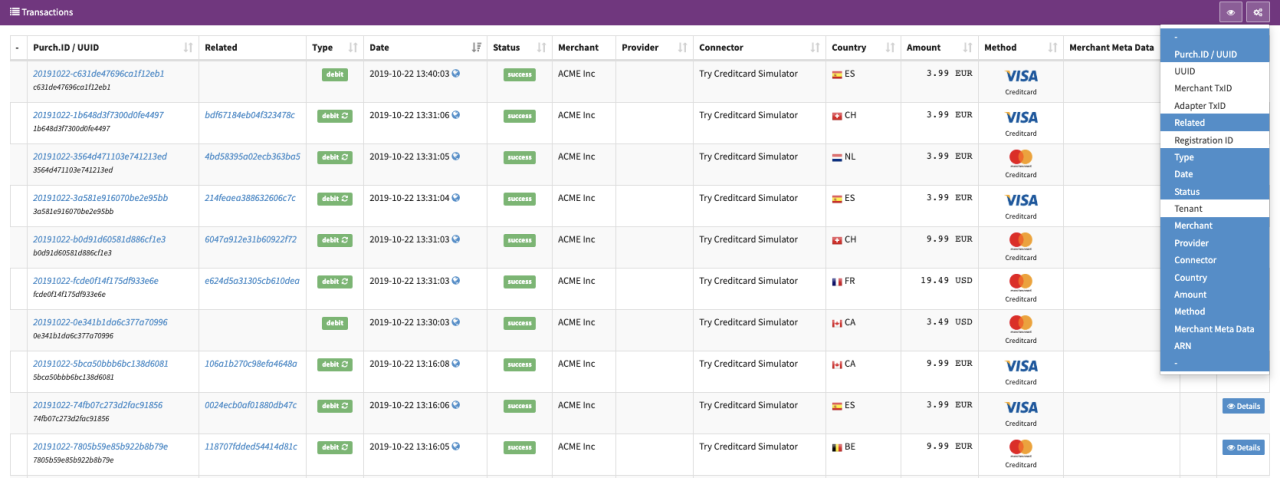Screen dimensions: 1280x478
Task: Click the Spain flag in the first row
Action: (837, 74)
